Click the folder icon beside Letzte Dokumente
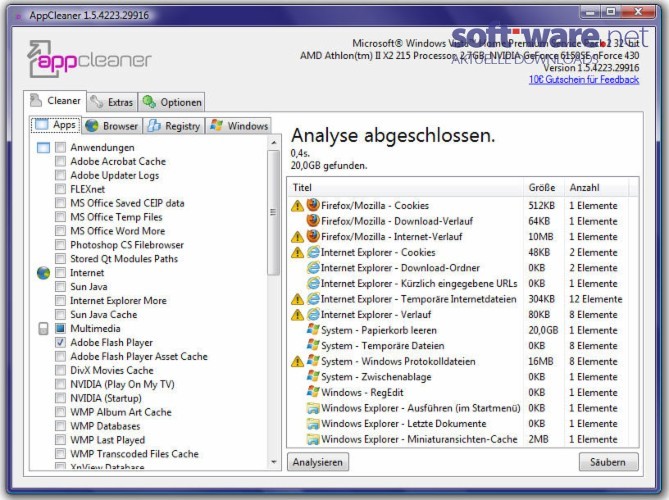 coord(313,424)
